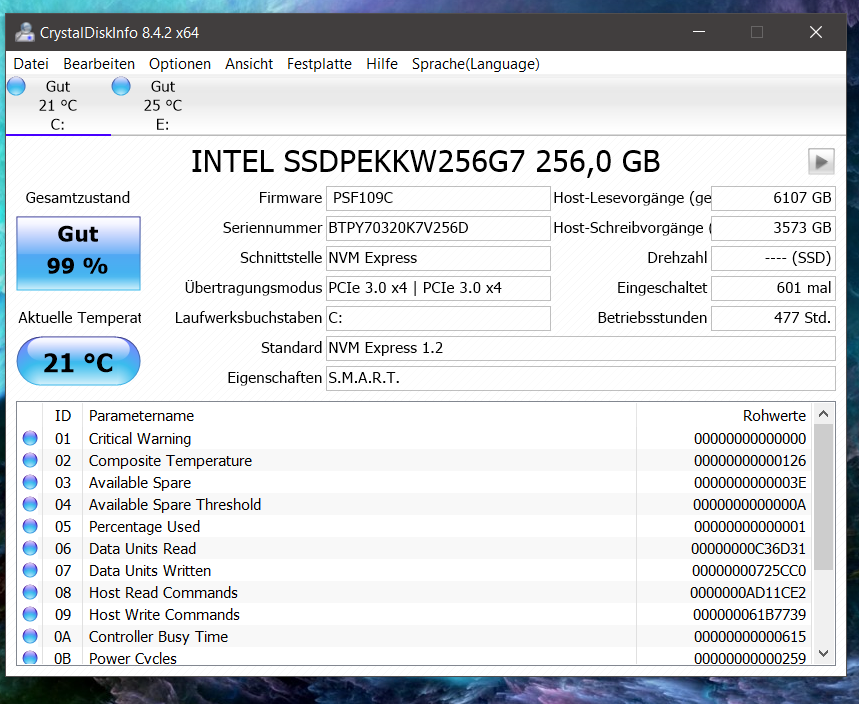Click the Eingeschaltet value 601 mal

(x=773, y=288)
